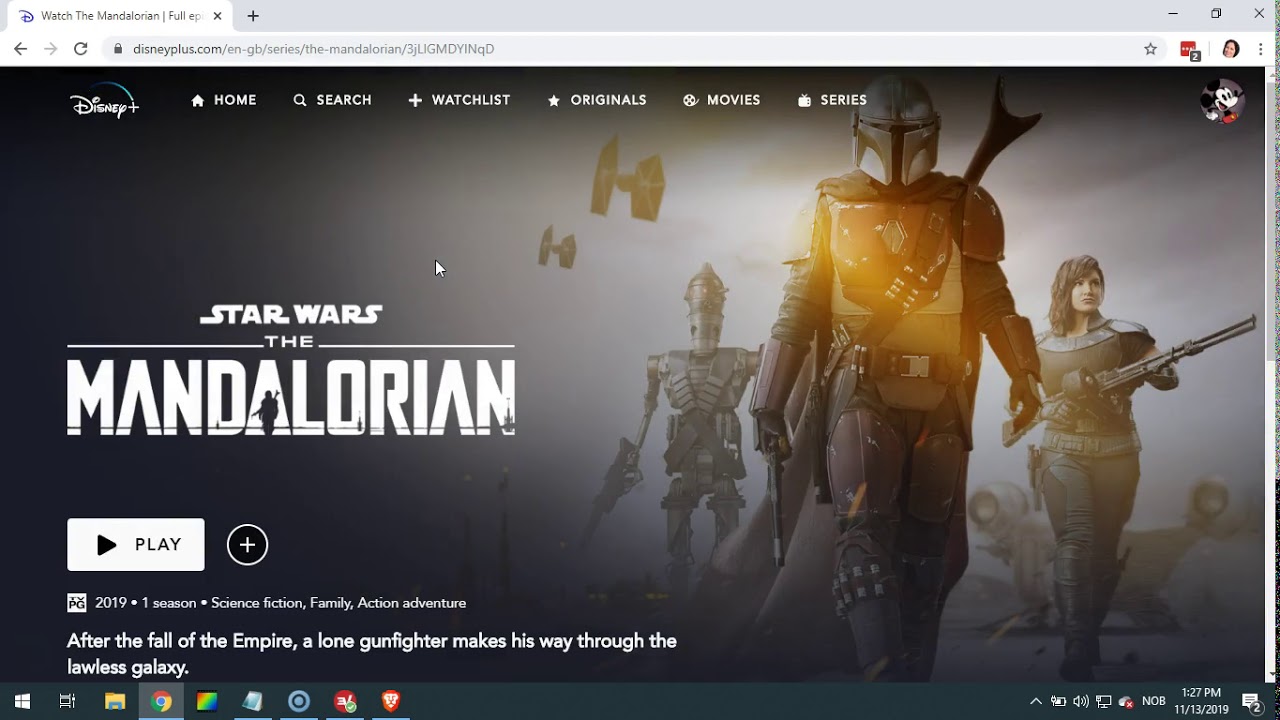1280x720 pixels.
Task: Open the MOVIES section
Action: pos(722,100)
